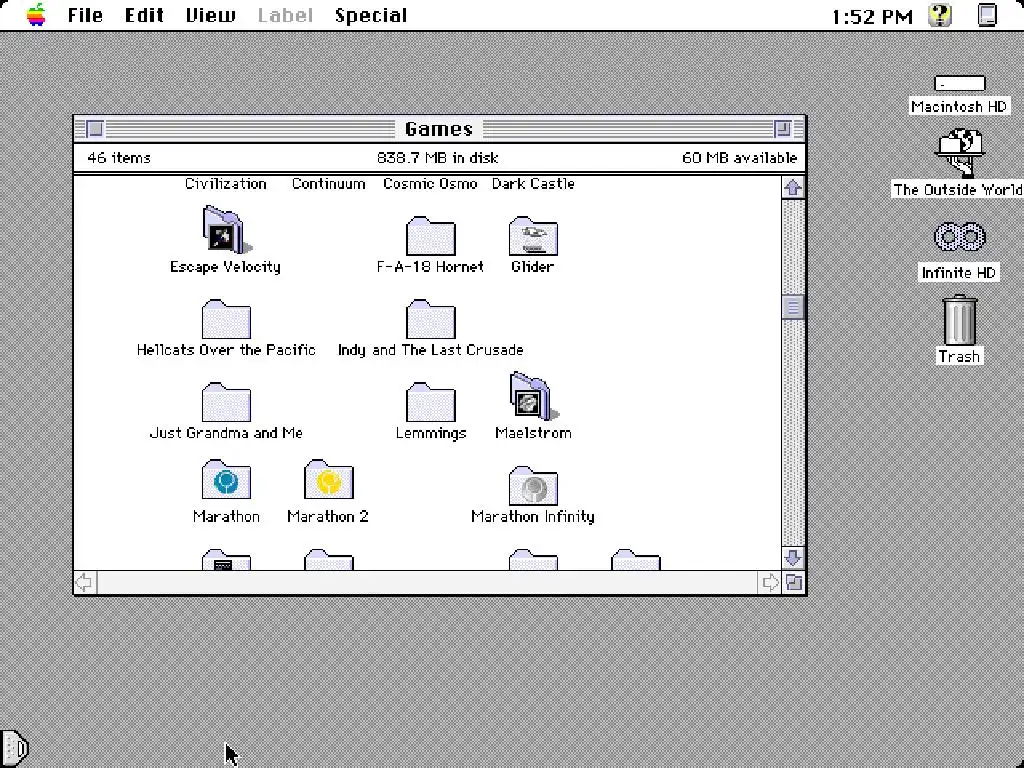Select the F-A-18 Hornet folder
Viewport: 1024px width, 768px height.
430,236
